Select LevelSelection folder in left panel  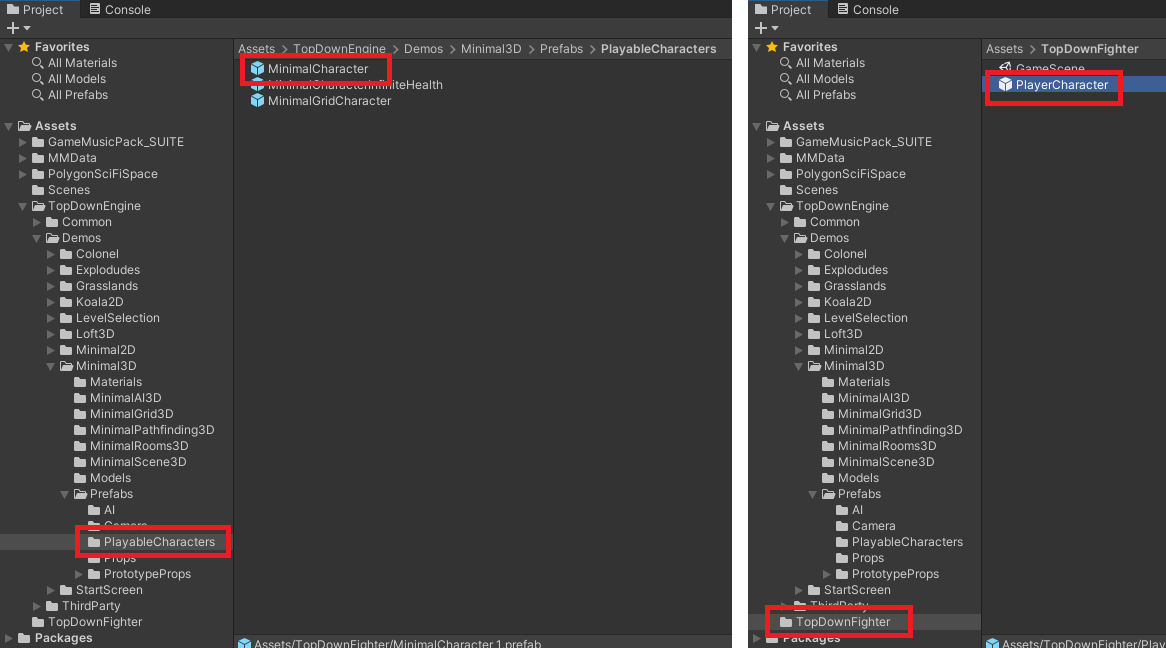tap(110, 318)
